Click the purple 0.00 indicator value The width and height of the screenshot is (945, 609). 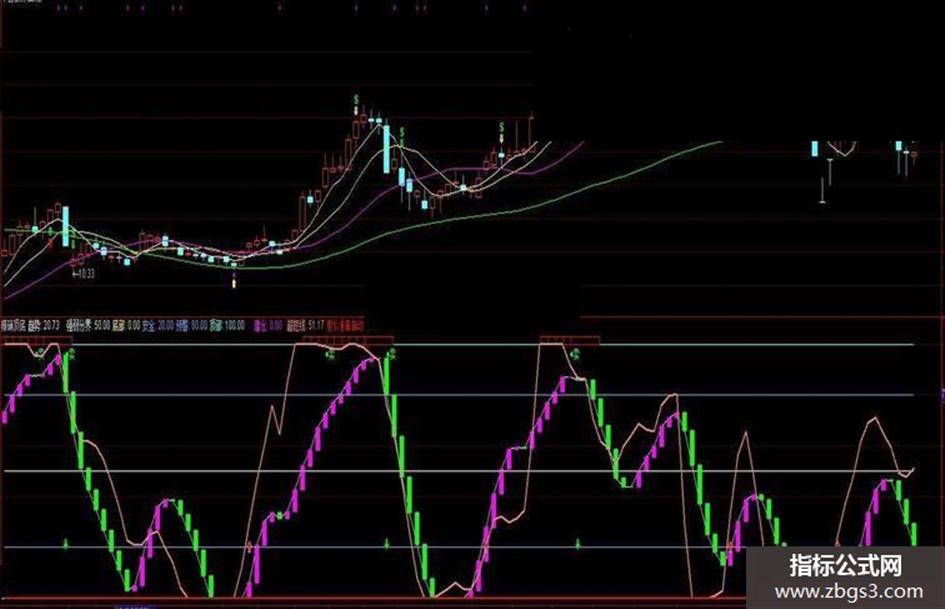pyautogui.click(x=275, y=326)
